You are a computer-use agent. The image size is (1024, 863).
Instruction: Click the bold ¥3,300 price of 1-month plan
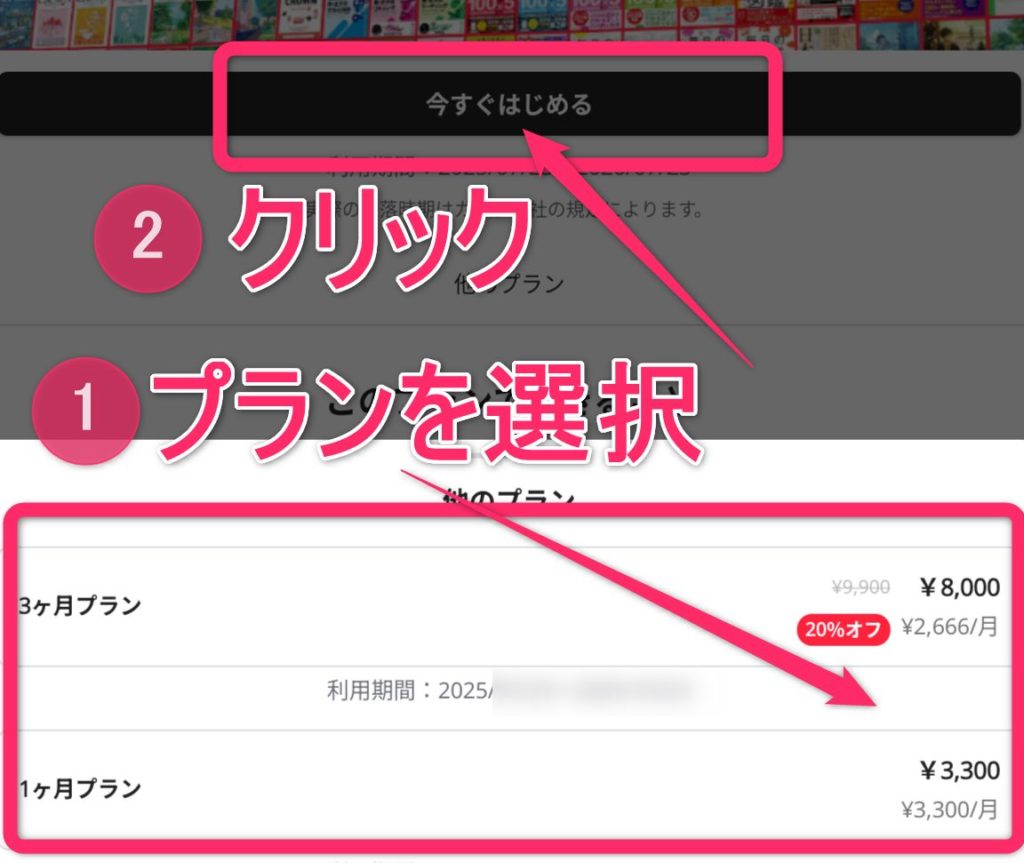[960, 770]
